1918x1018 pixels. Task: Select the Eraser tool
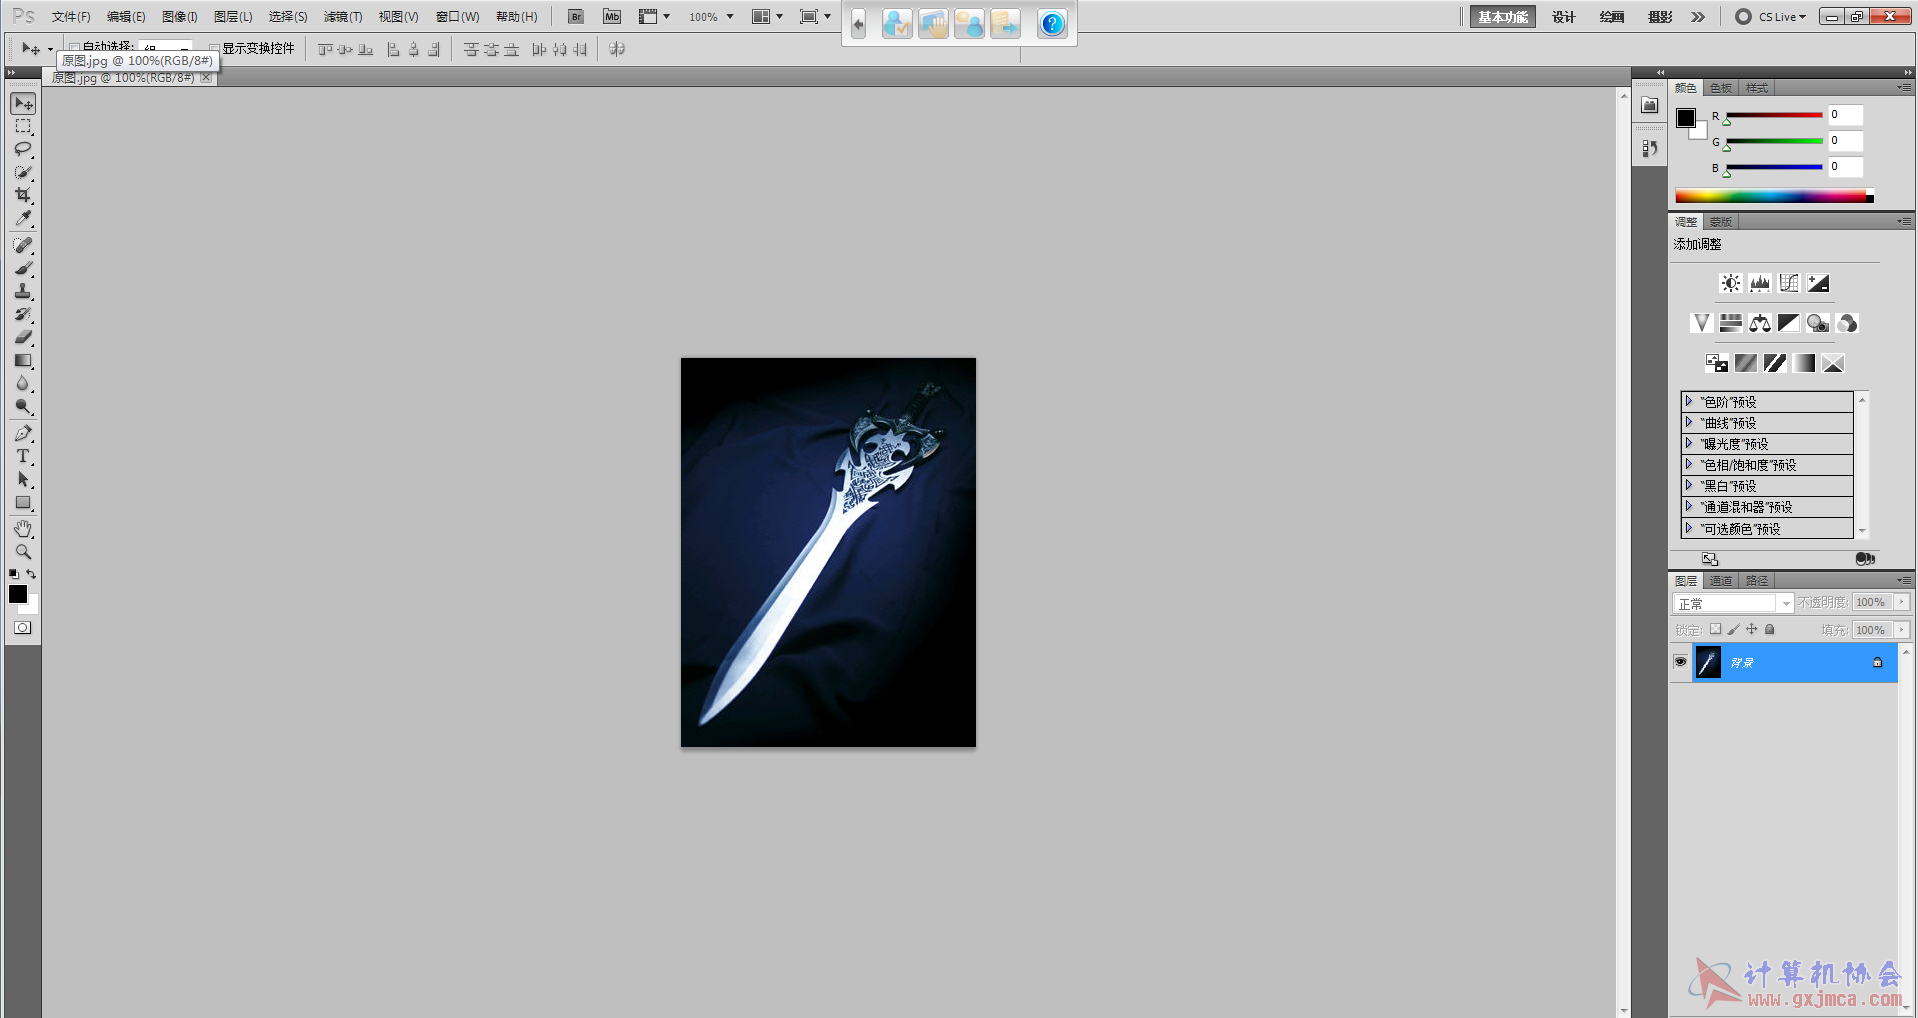point(23,337)
